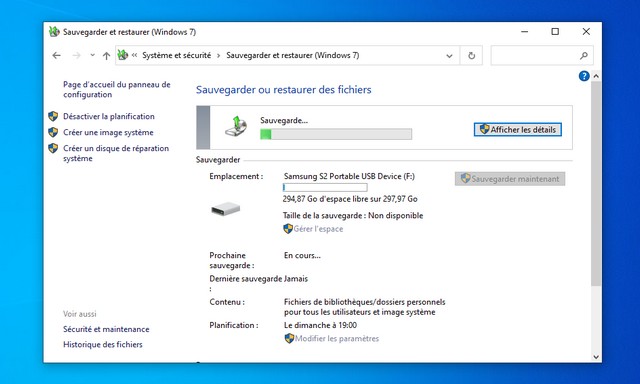This screenshot has height=384, width=640.
Task: Click the Control Panel icon in address bar
Action: (x=123, y=55)
